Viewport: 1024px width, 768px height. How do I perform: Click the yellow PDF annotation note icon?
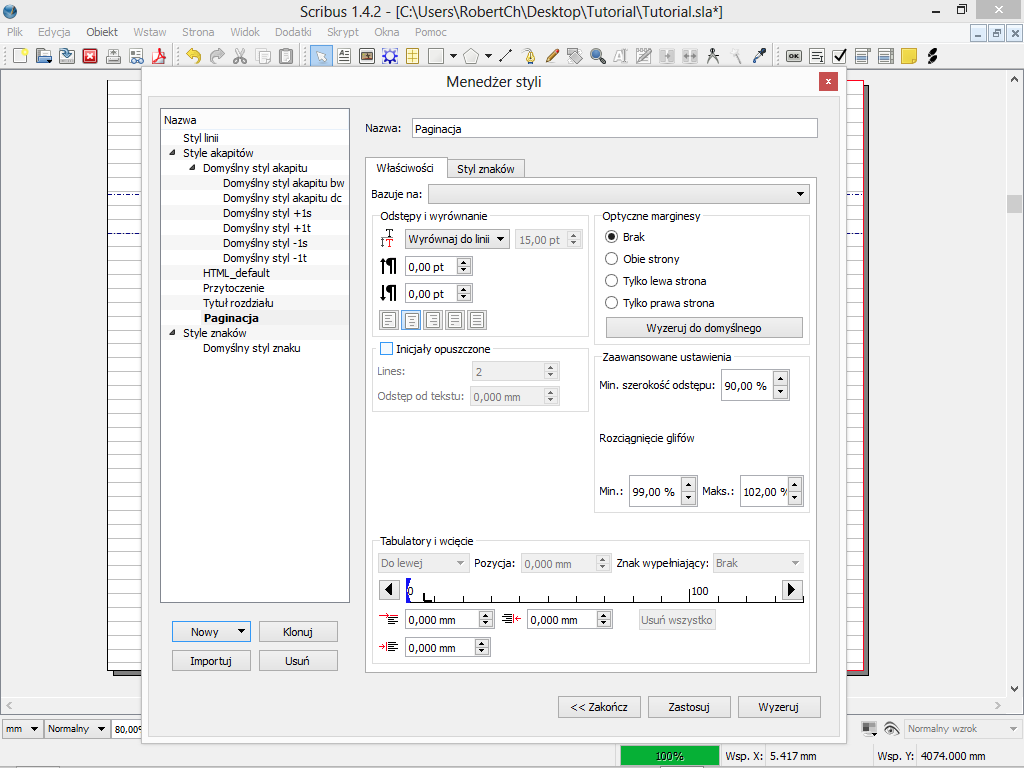click(908, 56)
